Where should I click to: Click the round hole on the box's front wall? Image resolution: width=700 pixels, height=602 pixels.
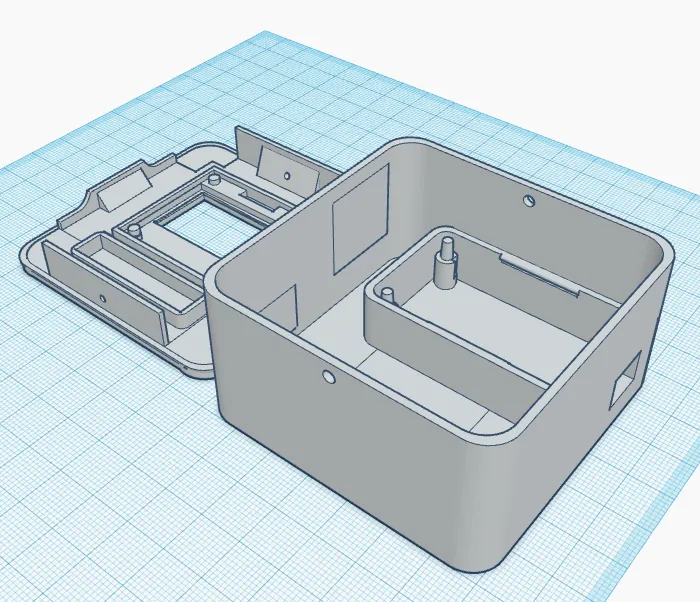[x=329, y=376]
